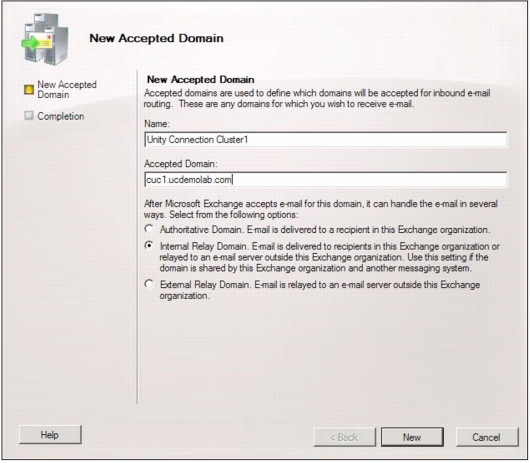Click the New button

[x=412, y=437]
